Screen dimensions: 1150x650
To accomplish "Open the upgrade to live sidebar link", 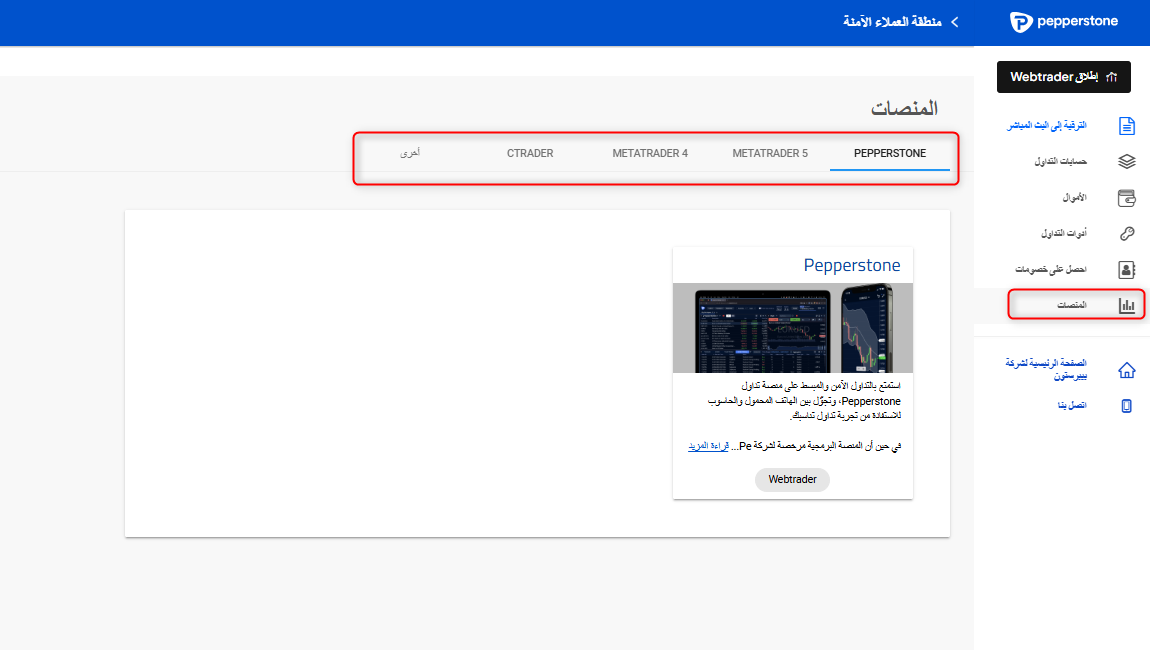I will (1047, 125).
